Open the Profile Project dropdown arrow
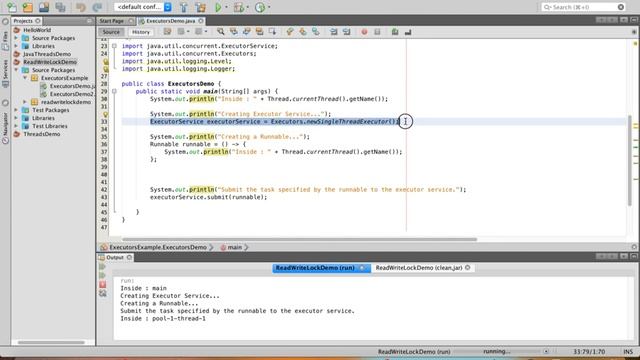This screenshot has width=640, height=360. click(269, 7)
